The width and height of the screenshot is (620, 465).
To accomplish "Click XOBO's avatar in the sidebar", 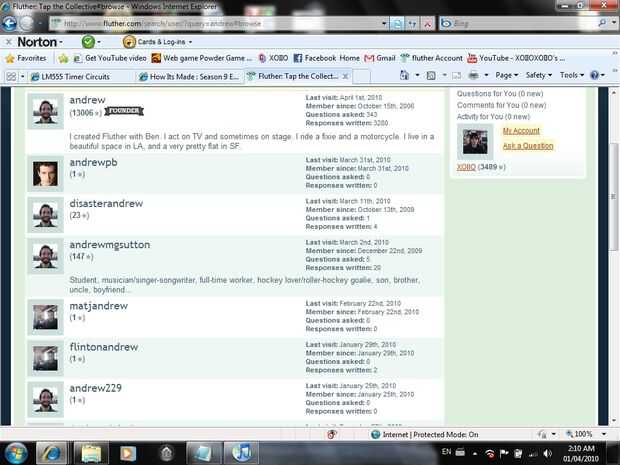I will pos(475,142).
